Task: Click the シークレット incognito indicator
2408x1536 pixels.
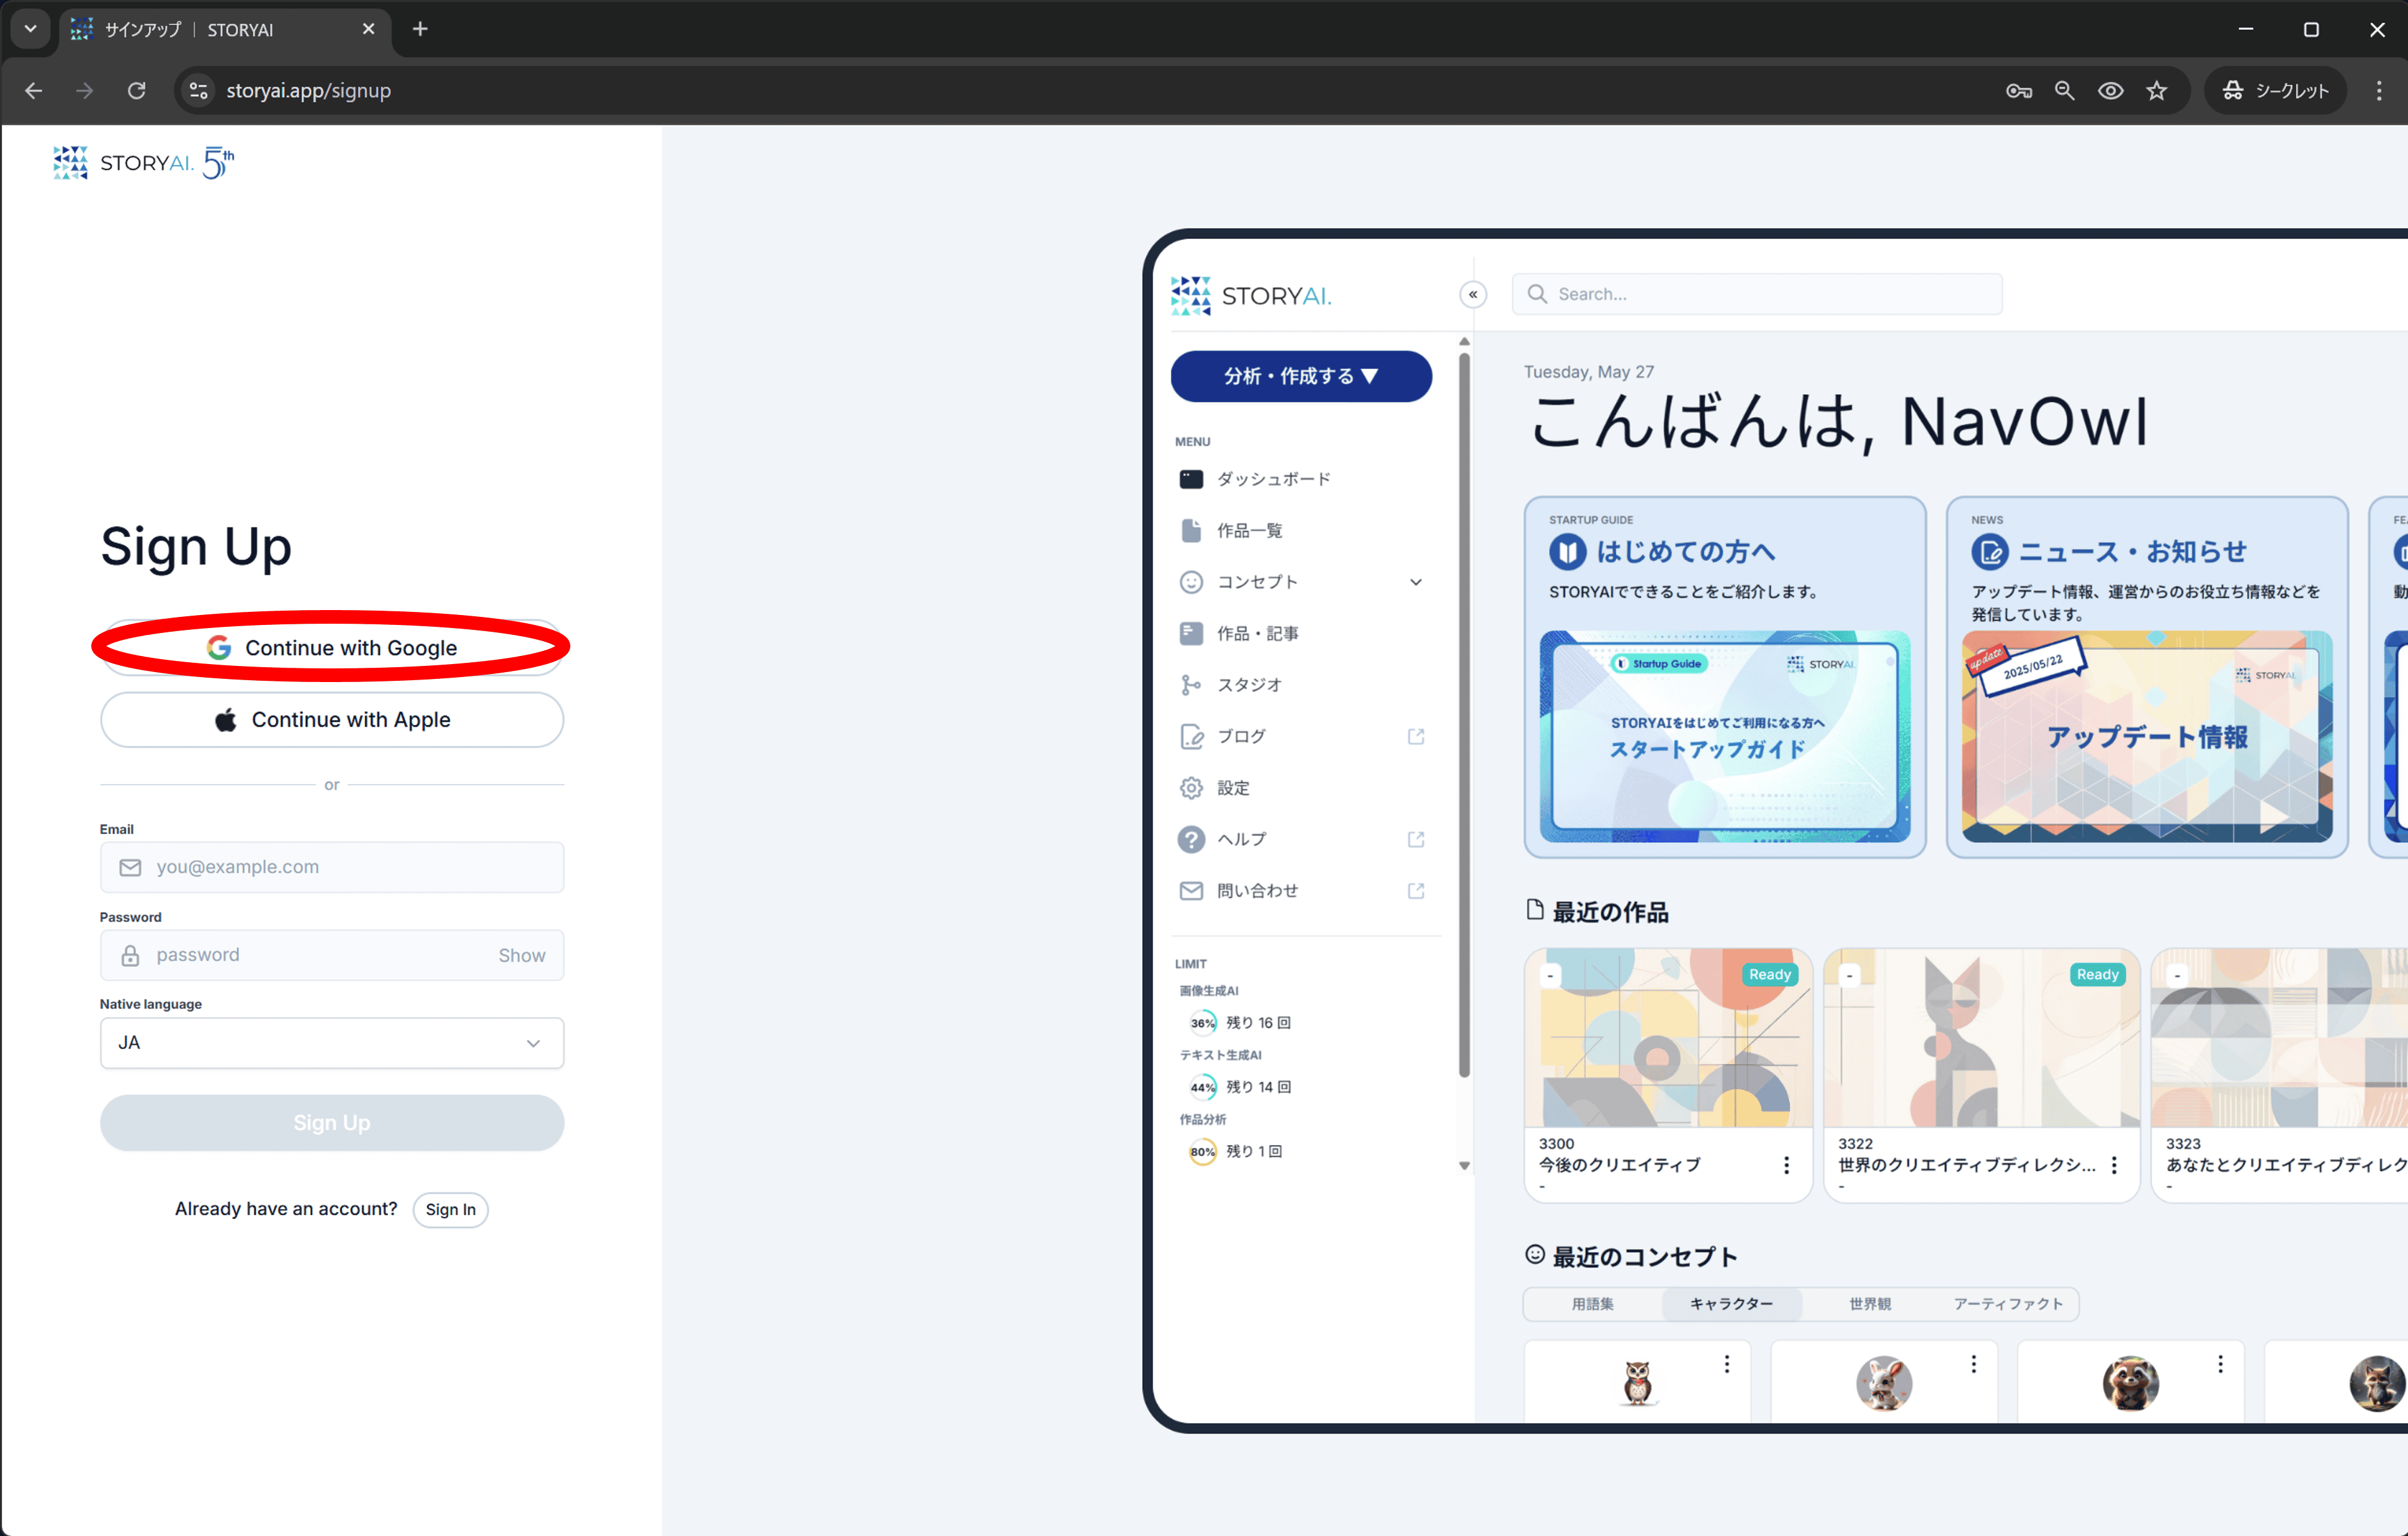Action: point(2276,91)
